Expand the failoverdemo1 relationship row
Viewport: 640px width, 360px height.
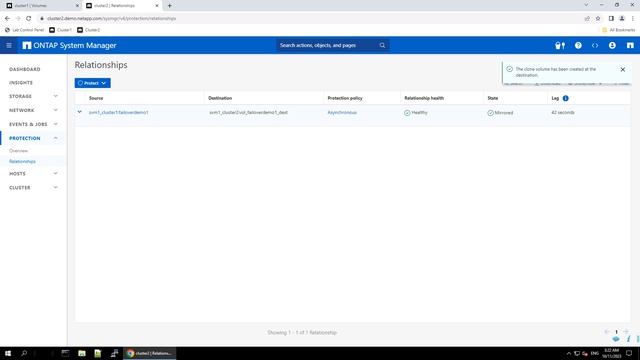[80, 112]
